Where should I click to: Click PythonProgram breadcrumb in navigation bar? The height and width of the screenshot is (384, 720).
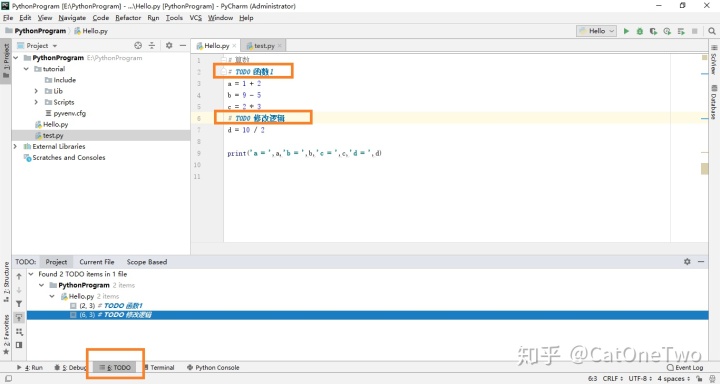[x=37, y=31]
